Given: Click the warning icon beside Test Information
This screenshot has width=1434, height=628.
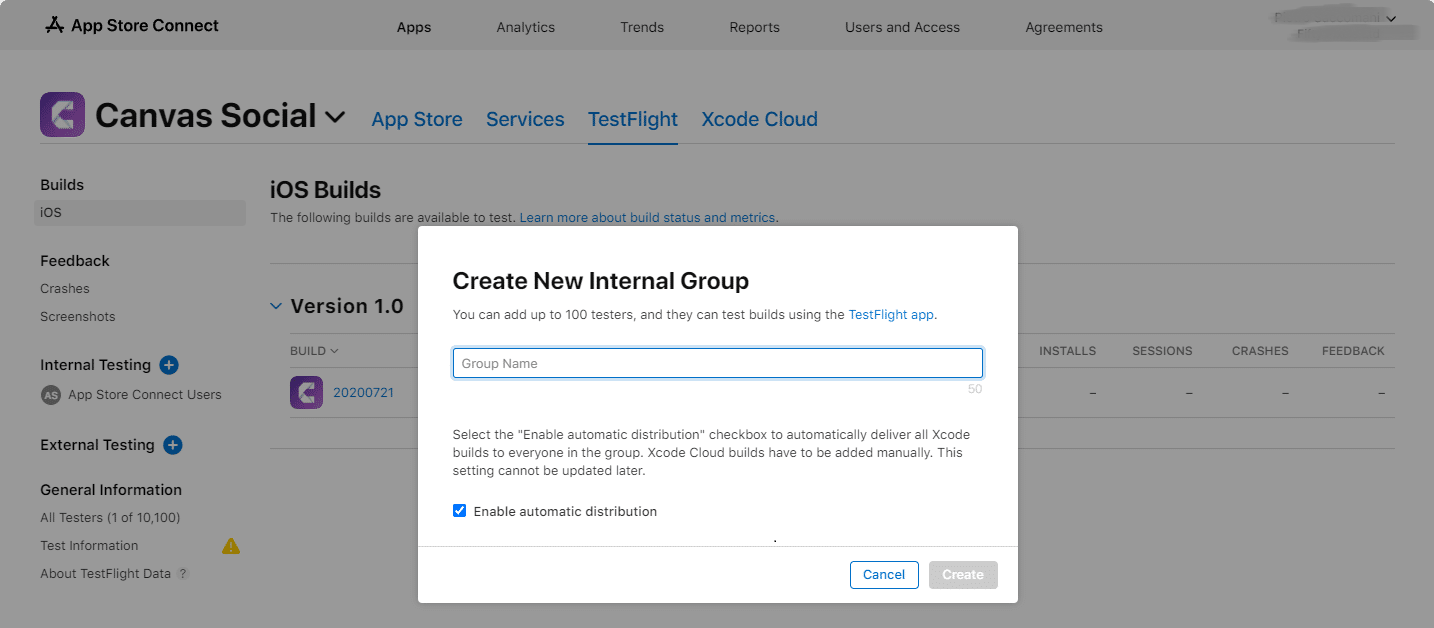Looking at the screenshot, I should click(x=230, y=545).
